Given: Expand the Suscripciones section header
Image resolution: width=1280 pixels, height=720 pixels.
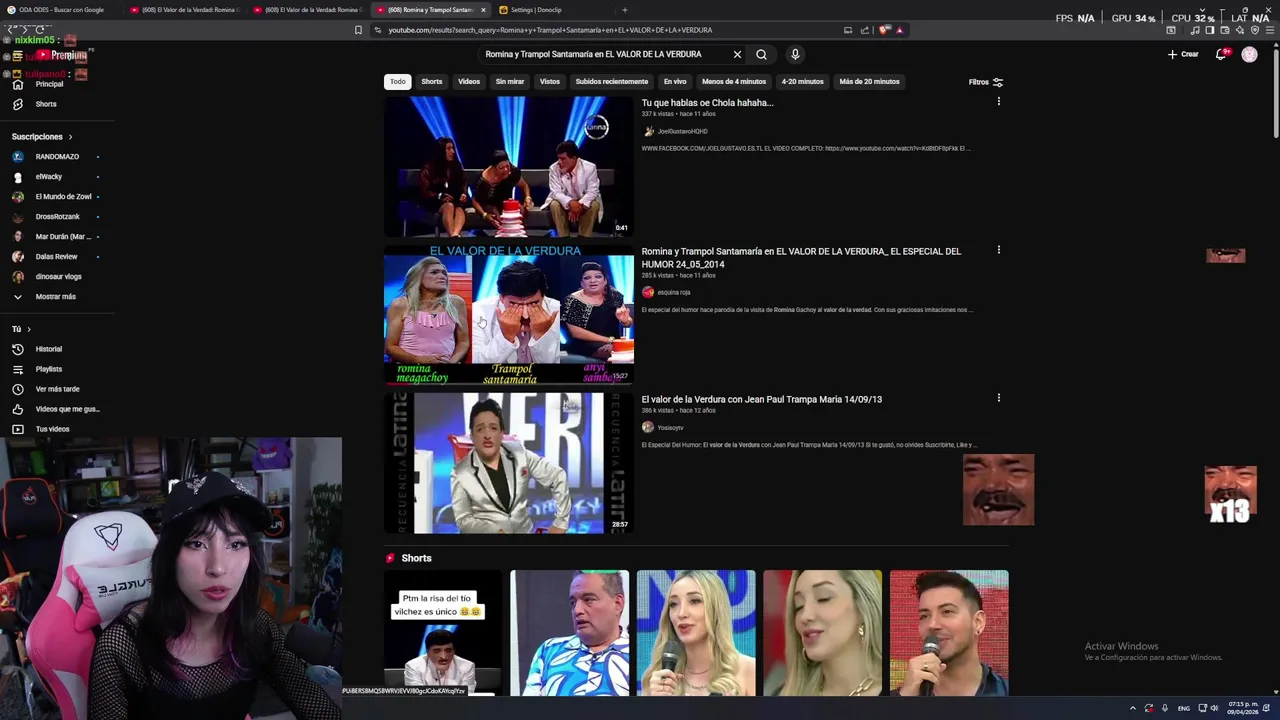Looking at the screenshot, I should click(42, 137).
